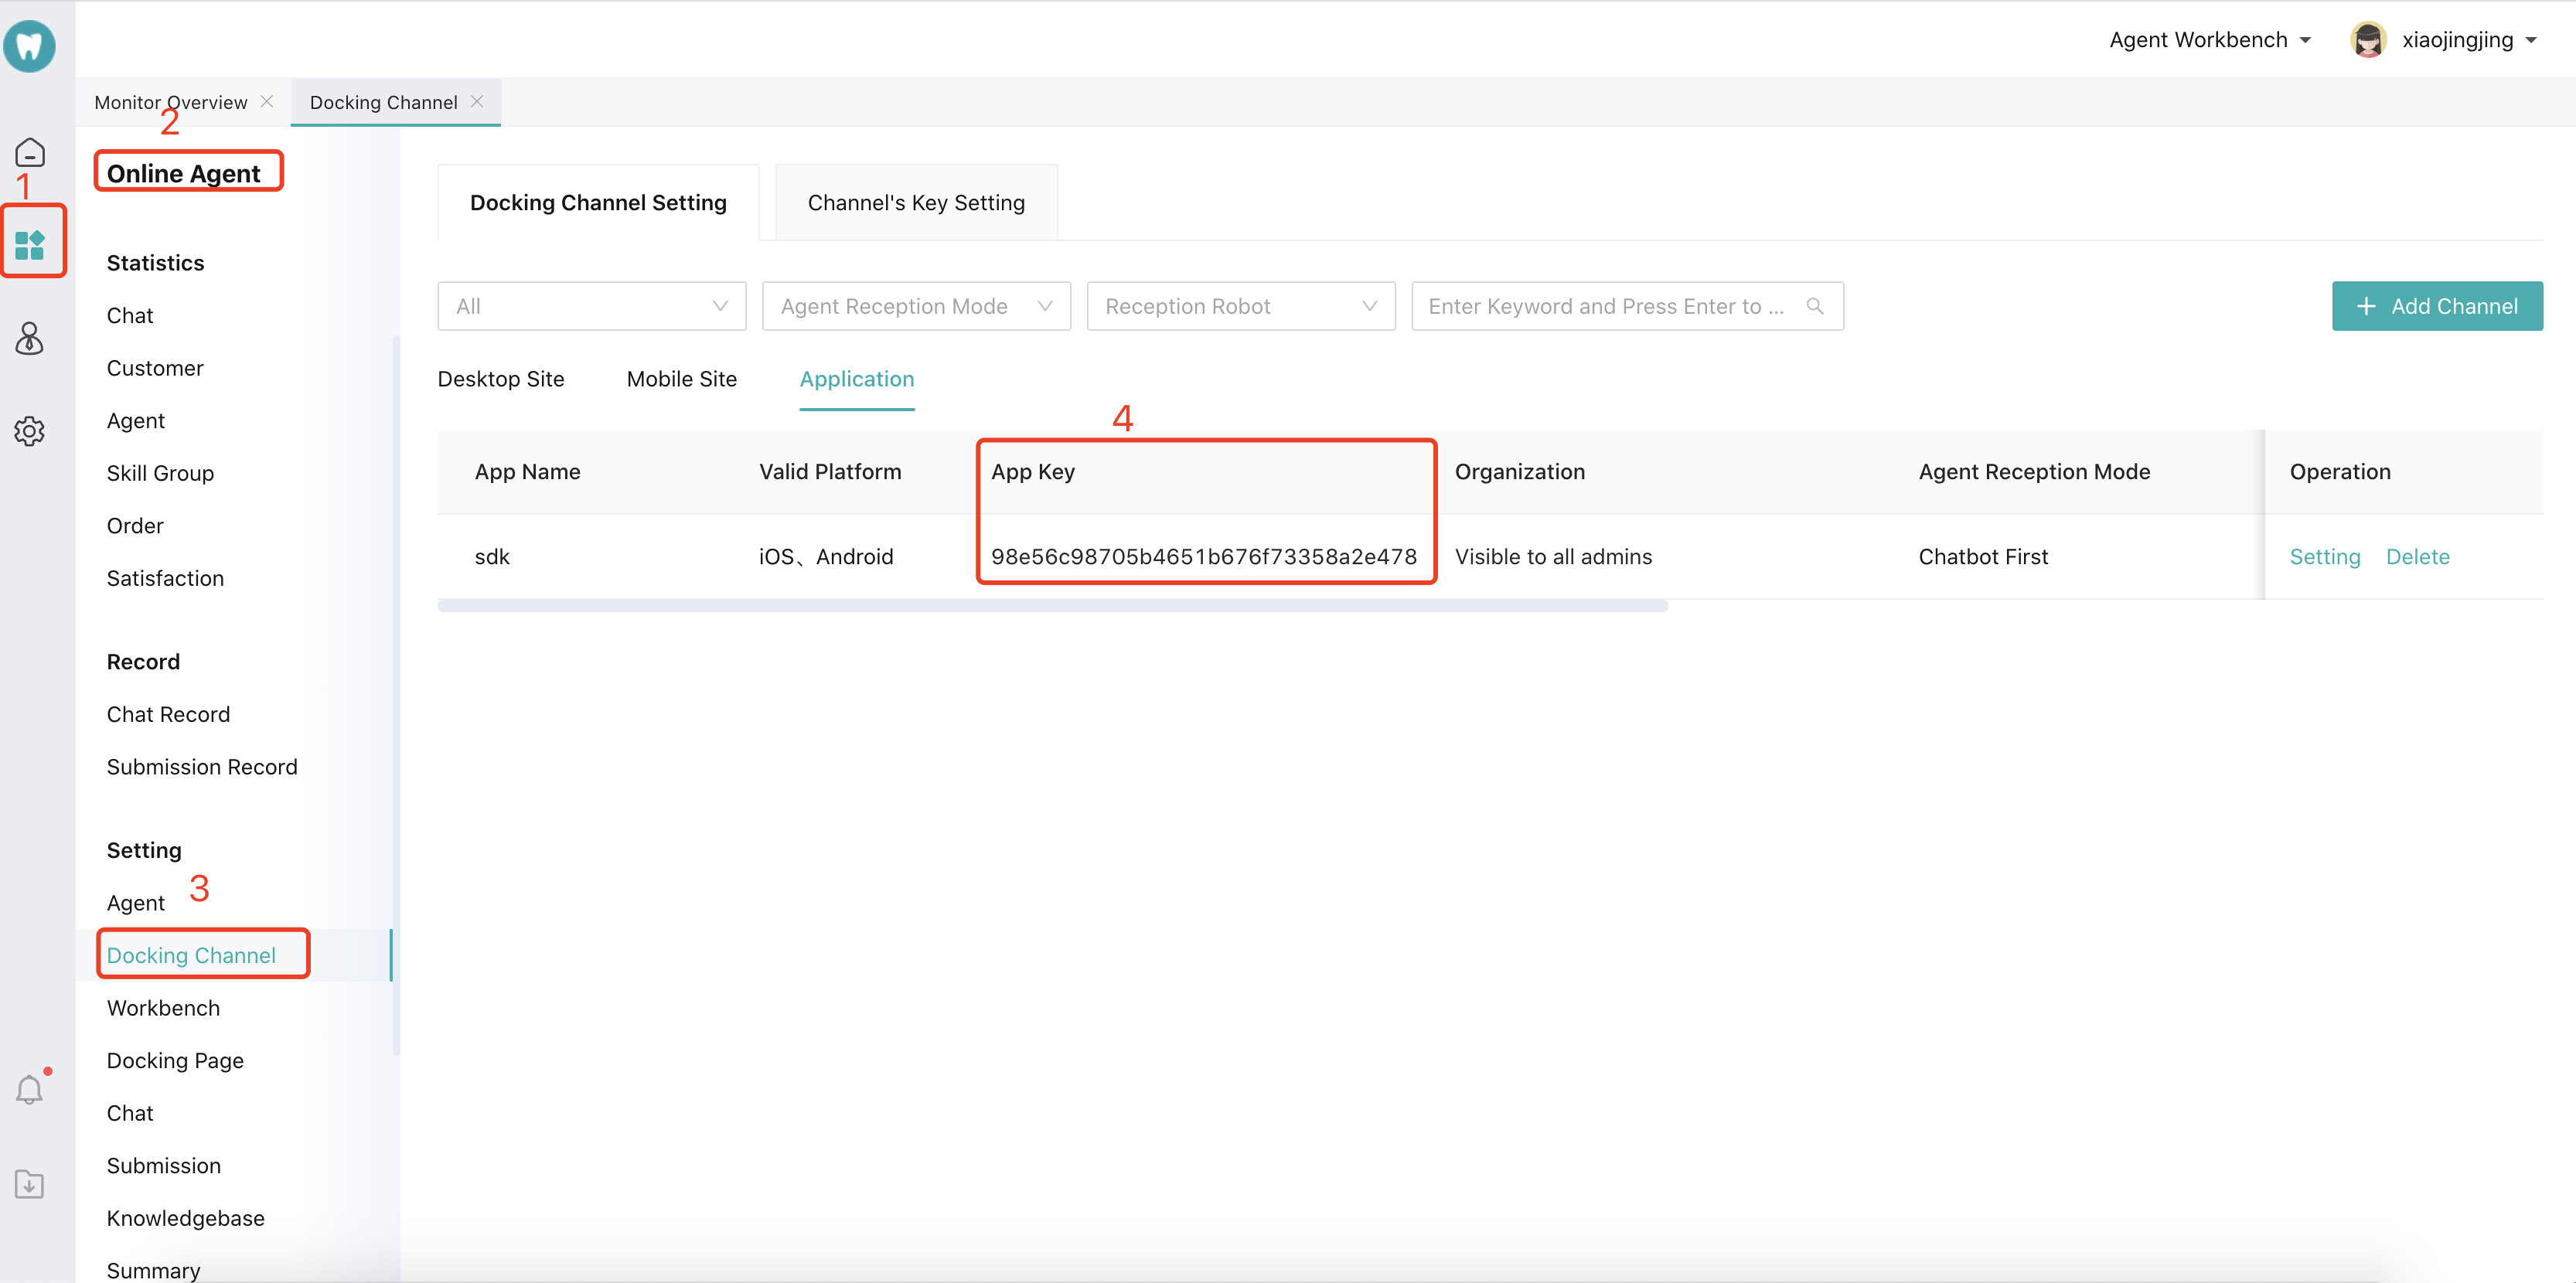2576x1283 pixels.
Task: Click the Online Agent heading
Action: 183,174
